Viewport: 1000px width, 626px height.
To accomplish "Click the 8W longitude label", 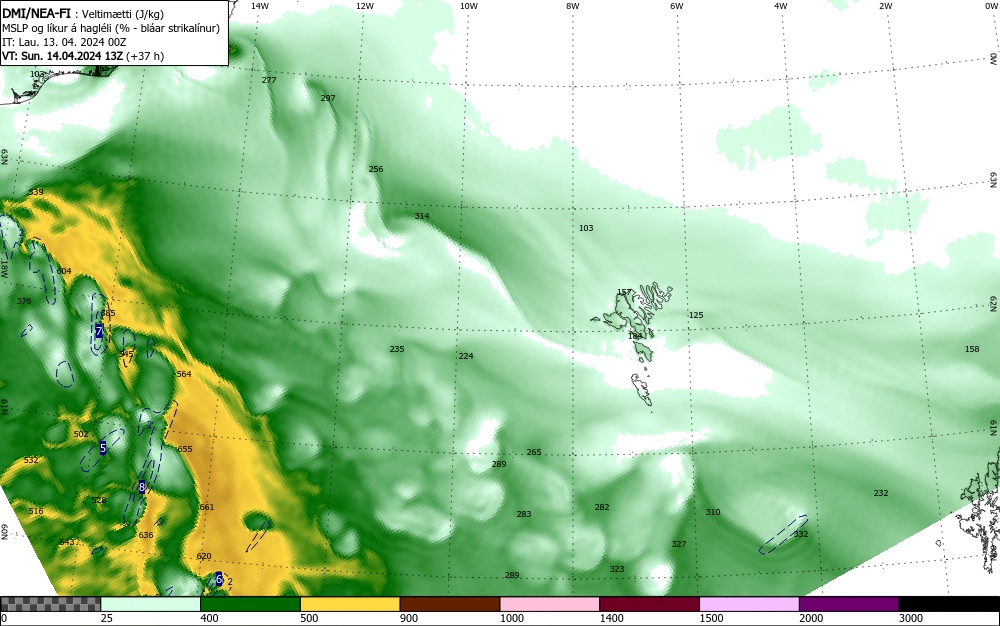I will [573, 6].
